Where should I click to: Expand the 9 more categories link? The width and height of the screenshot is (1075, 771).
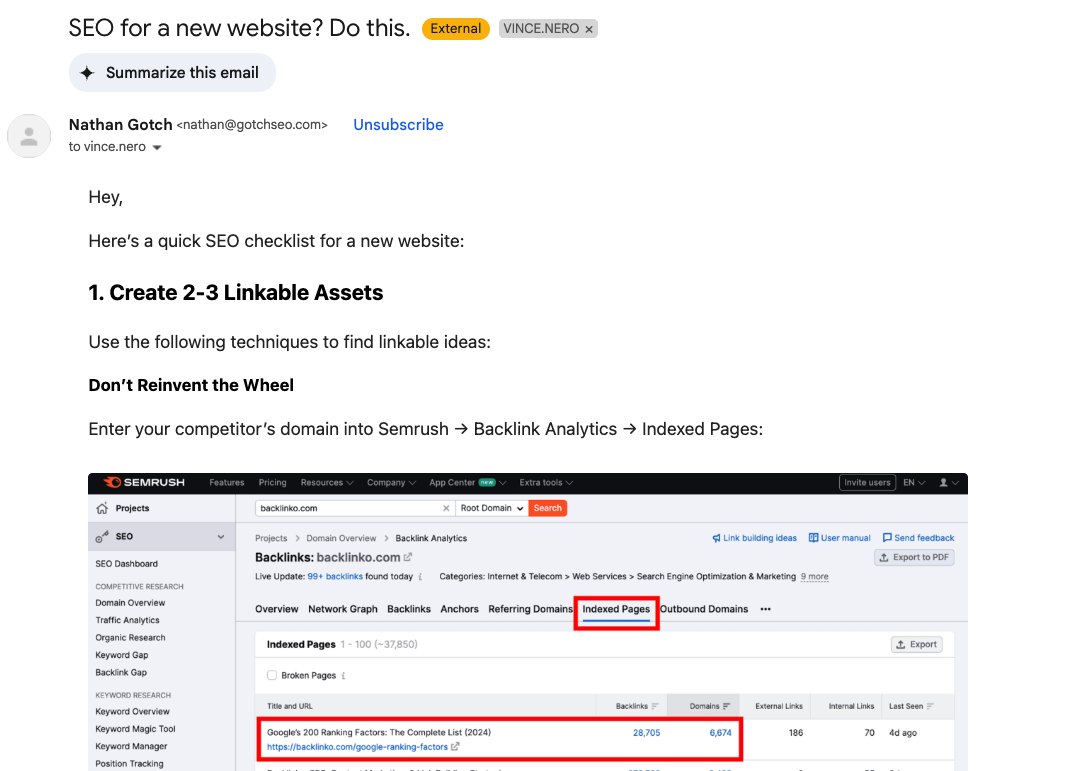point(814,576)
